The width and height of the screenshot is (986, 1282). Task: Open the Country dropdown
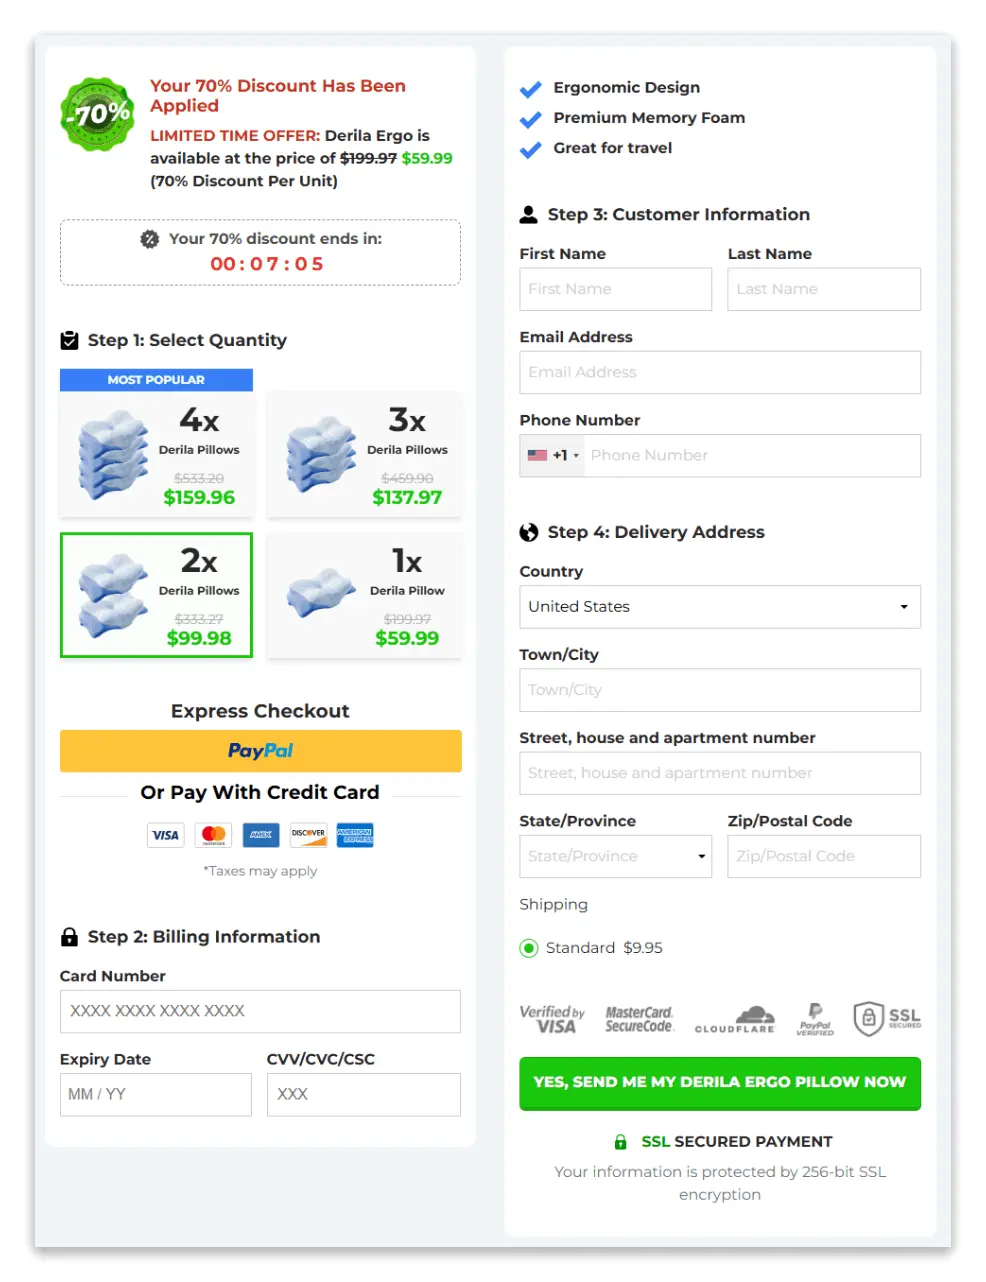click(x=719, y=607)
